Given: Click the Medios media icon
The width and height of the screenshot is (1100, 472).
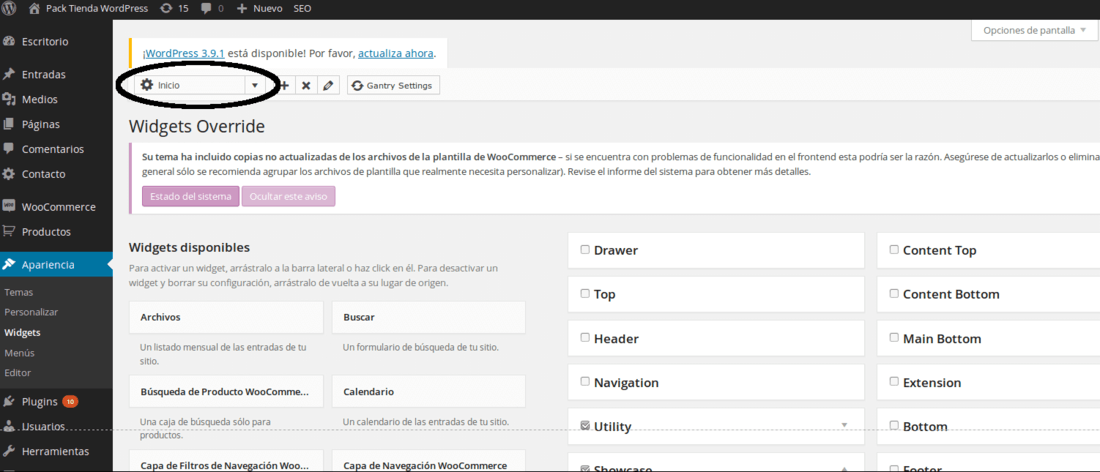Looking at the screenshot, I should pos(9,100).
